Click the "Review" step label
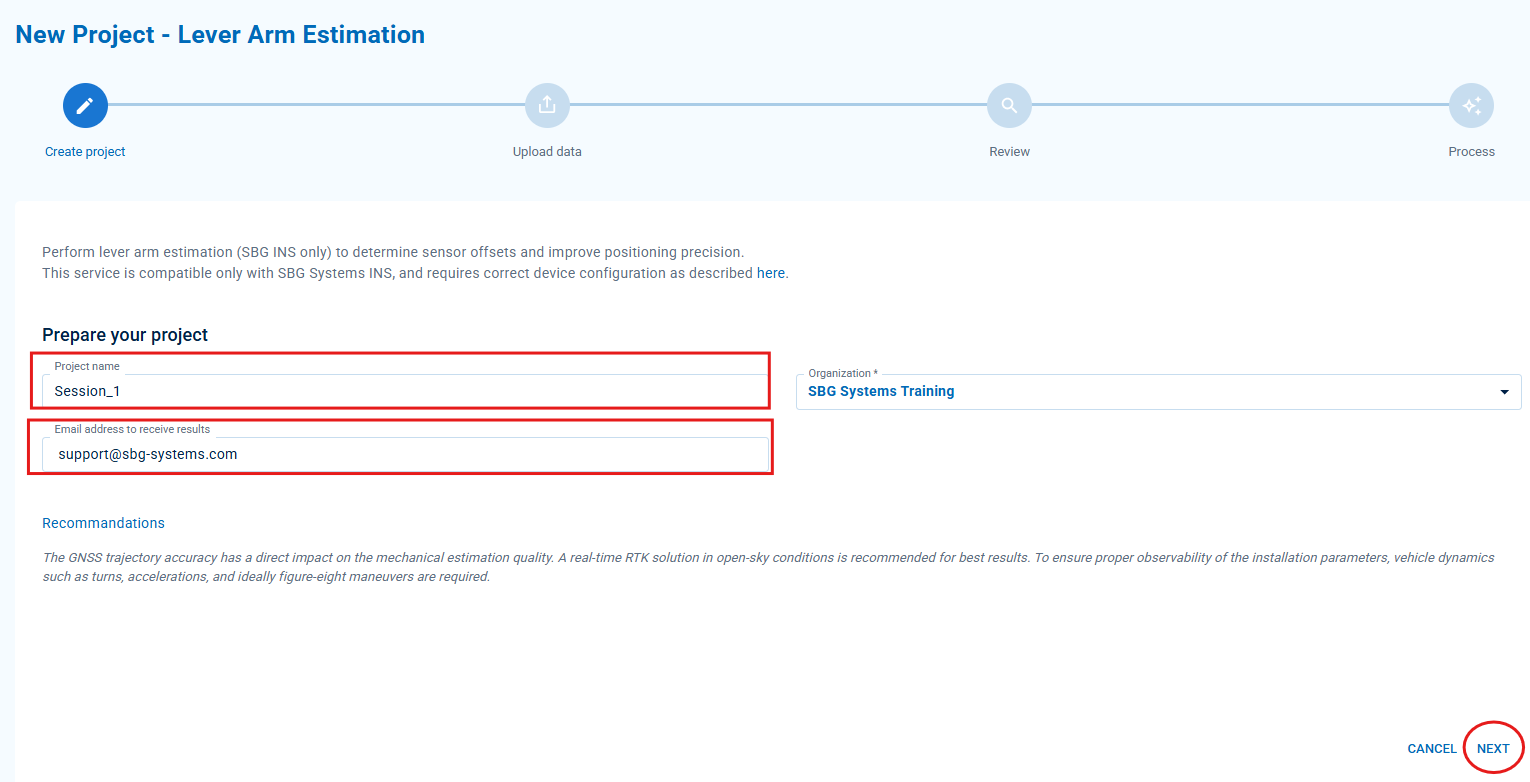The image size is (1530, 782). click(1009, 152)
